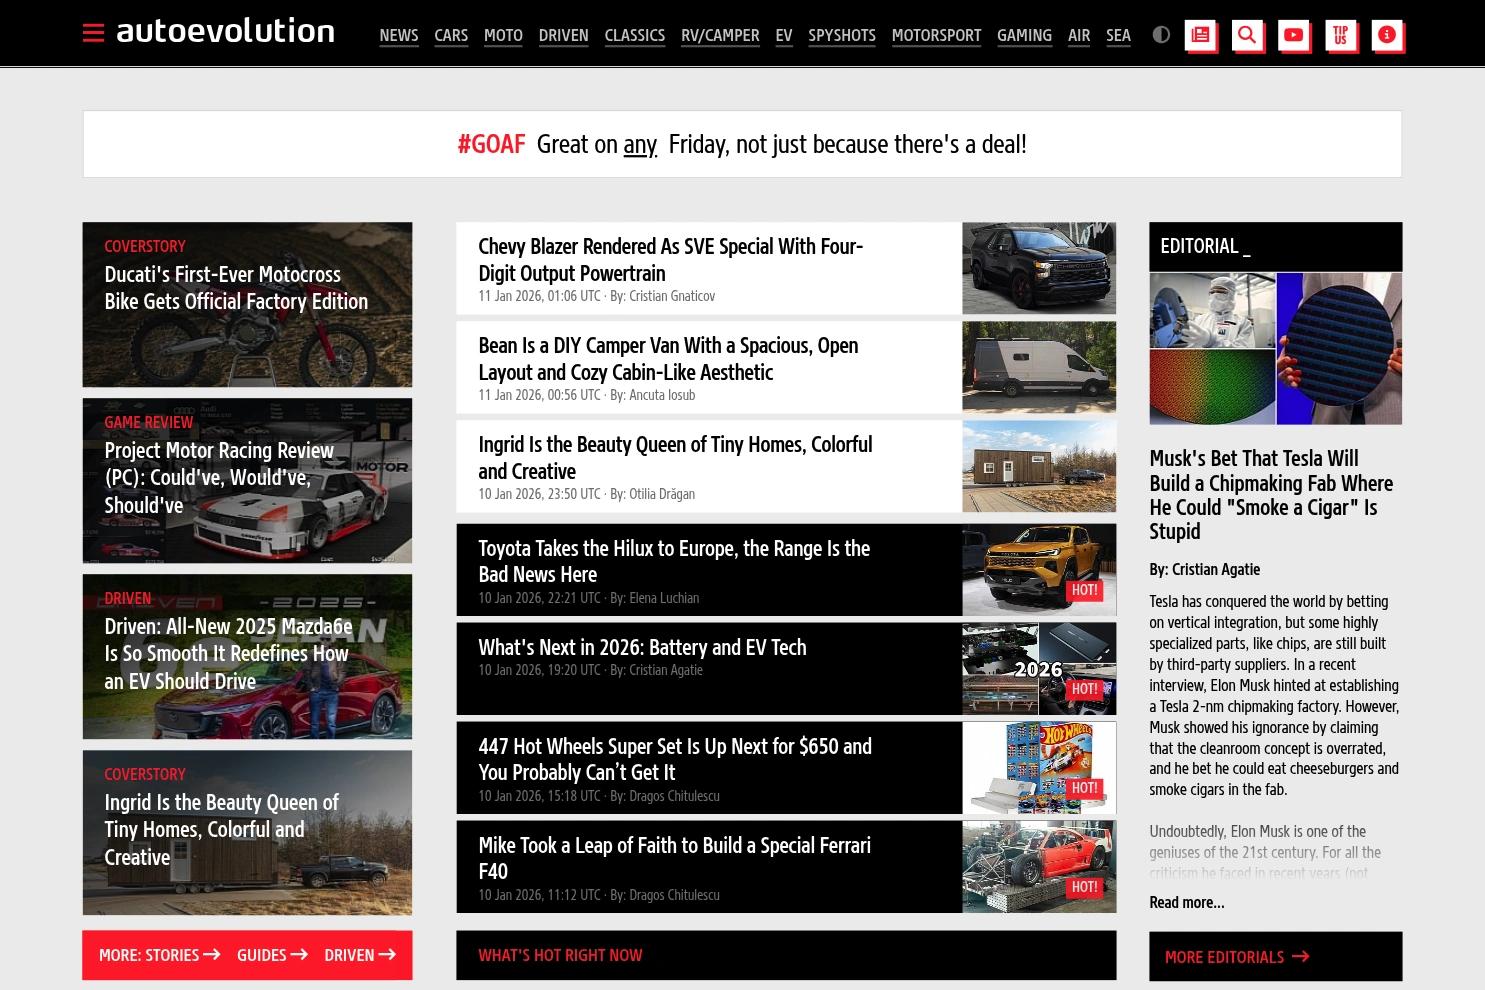Image resolution: width=1485 pixels, height=990 pixels.
Task: Open the CARS menu item
Action: [x=451, y=35]
